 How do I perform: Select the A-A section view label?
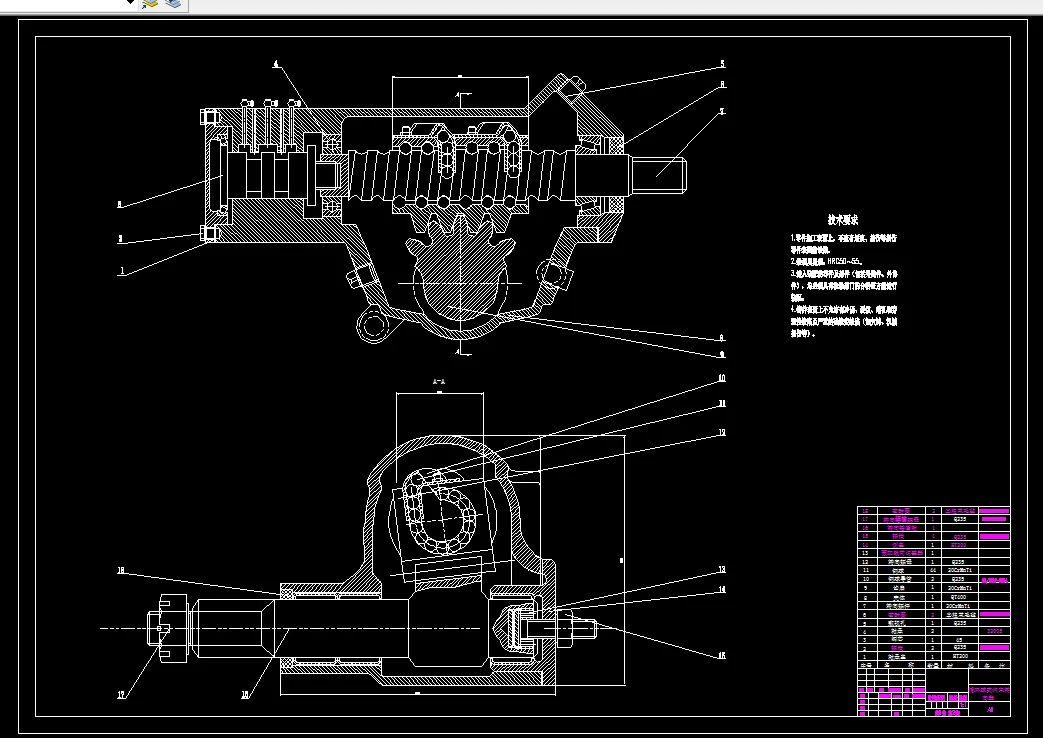click(x=439, y=382)
